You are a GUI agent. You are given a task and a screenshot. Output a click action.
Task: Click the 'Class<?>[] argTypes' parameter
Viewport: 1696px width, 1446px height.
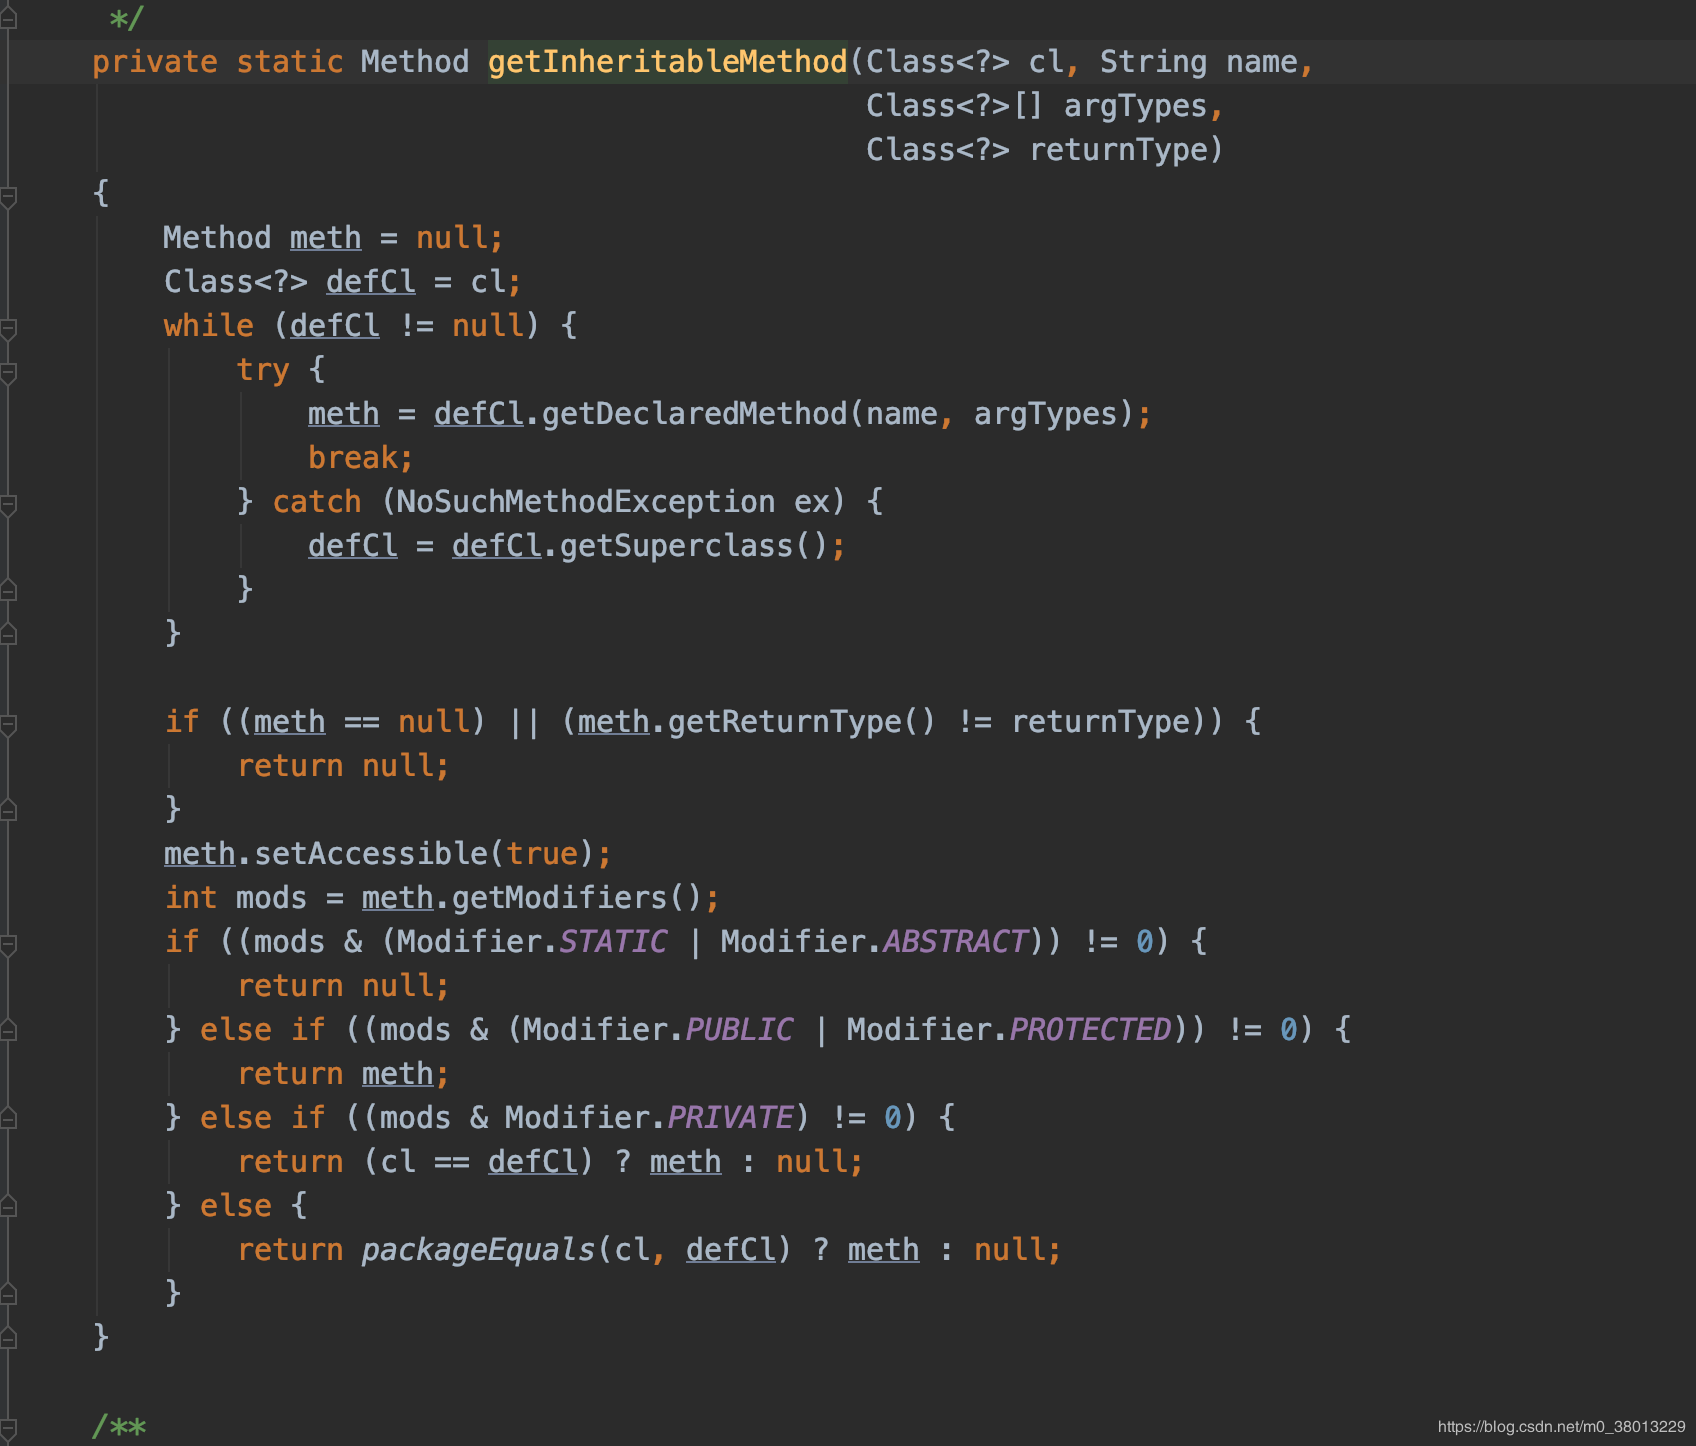pyautogui.click(x=1036, y=106)
